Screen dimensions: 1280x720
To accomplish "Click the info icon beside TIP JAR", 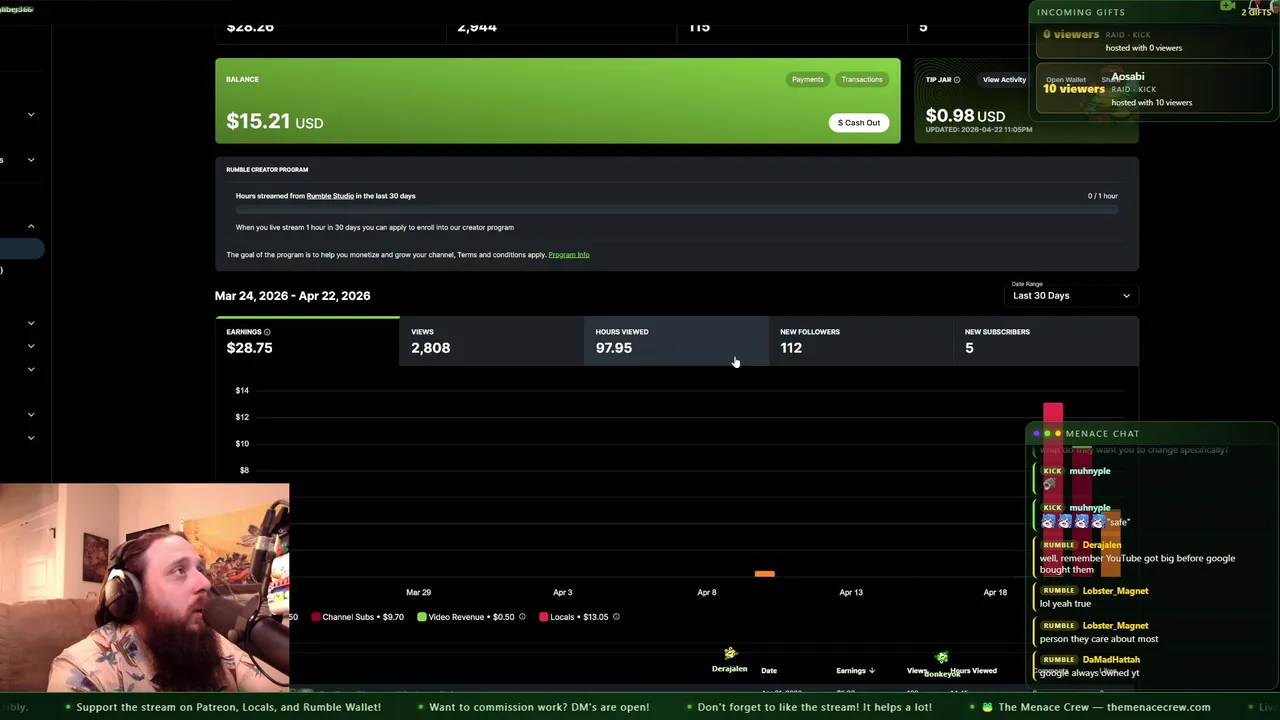I will (957, 80).
